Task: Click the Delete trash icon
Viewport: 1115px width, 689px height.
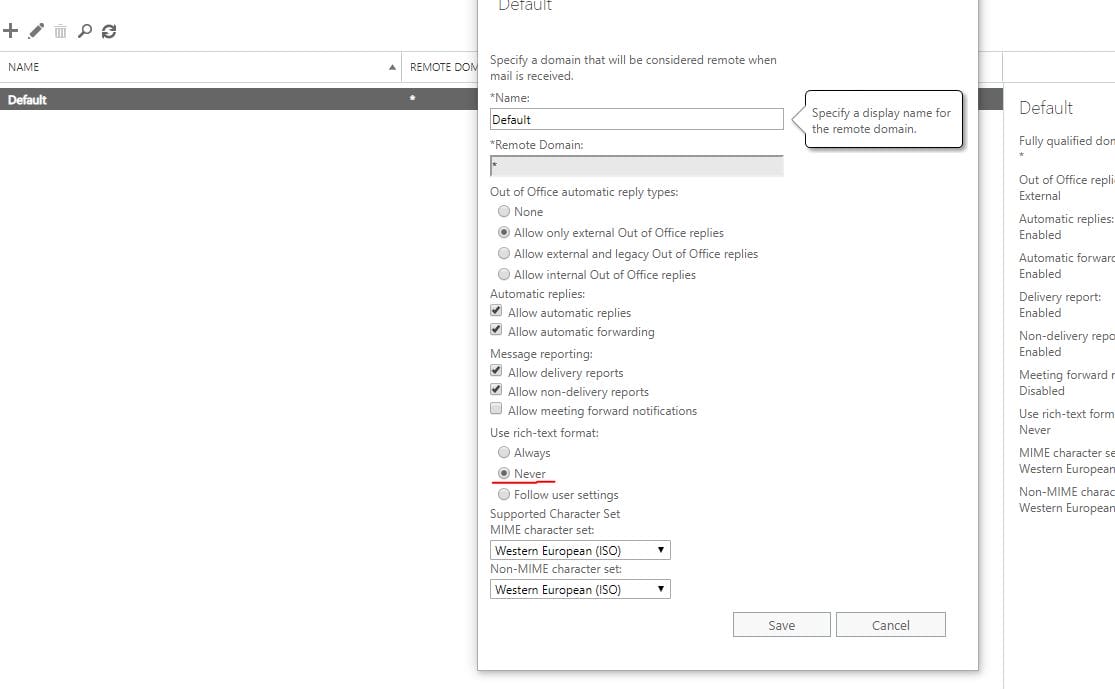Action: [x=60, y=32]
